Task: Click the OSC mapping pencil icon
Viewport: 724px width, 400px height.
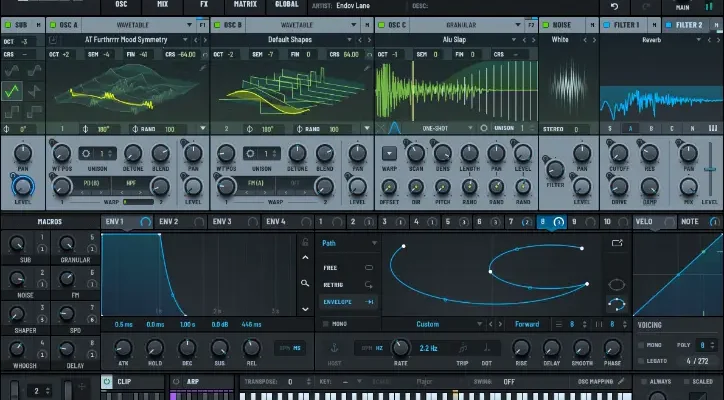Action: 620,381
